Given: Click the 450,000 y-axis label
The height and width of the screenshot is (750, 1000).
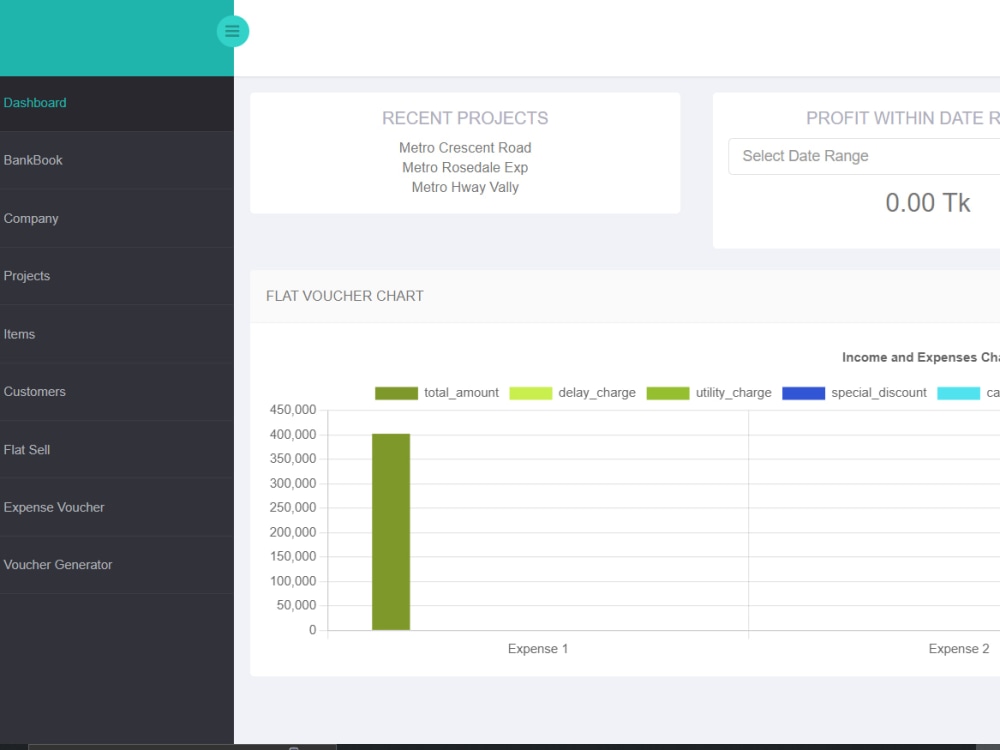Looking at the screenshot, I should tap(293, 409).
